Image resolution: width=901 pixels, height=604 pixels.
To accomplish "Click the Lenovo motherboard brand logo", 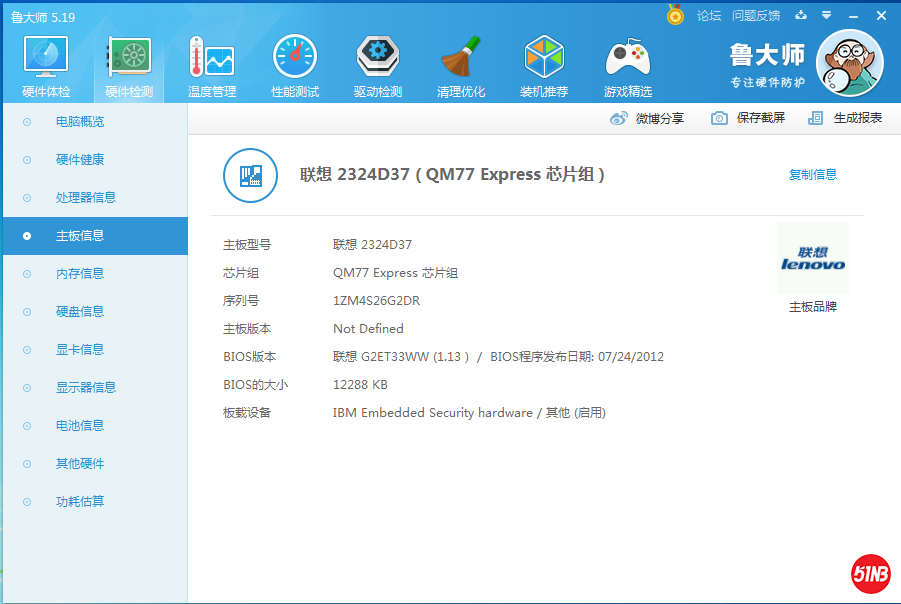I will (813, 259).
